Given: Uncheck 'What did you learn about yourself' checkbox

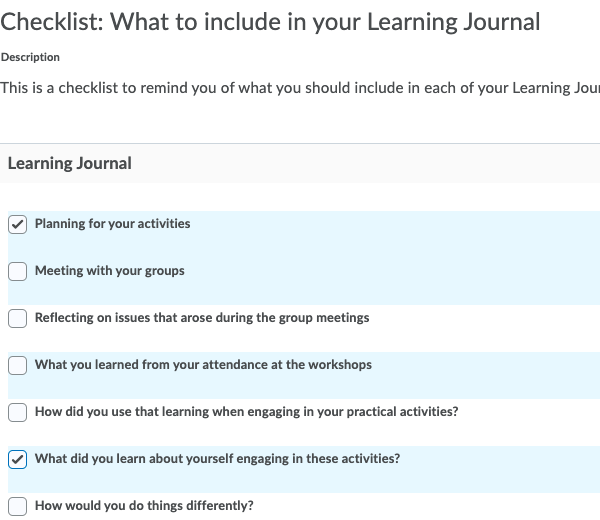Looking at the screenshot, I should [x=18, y=459].
